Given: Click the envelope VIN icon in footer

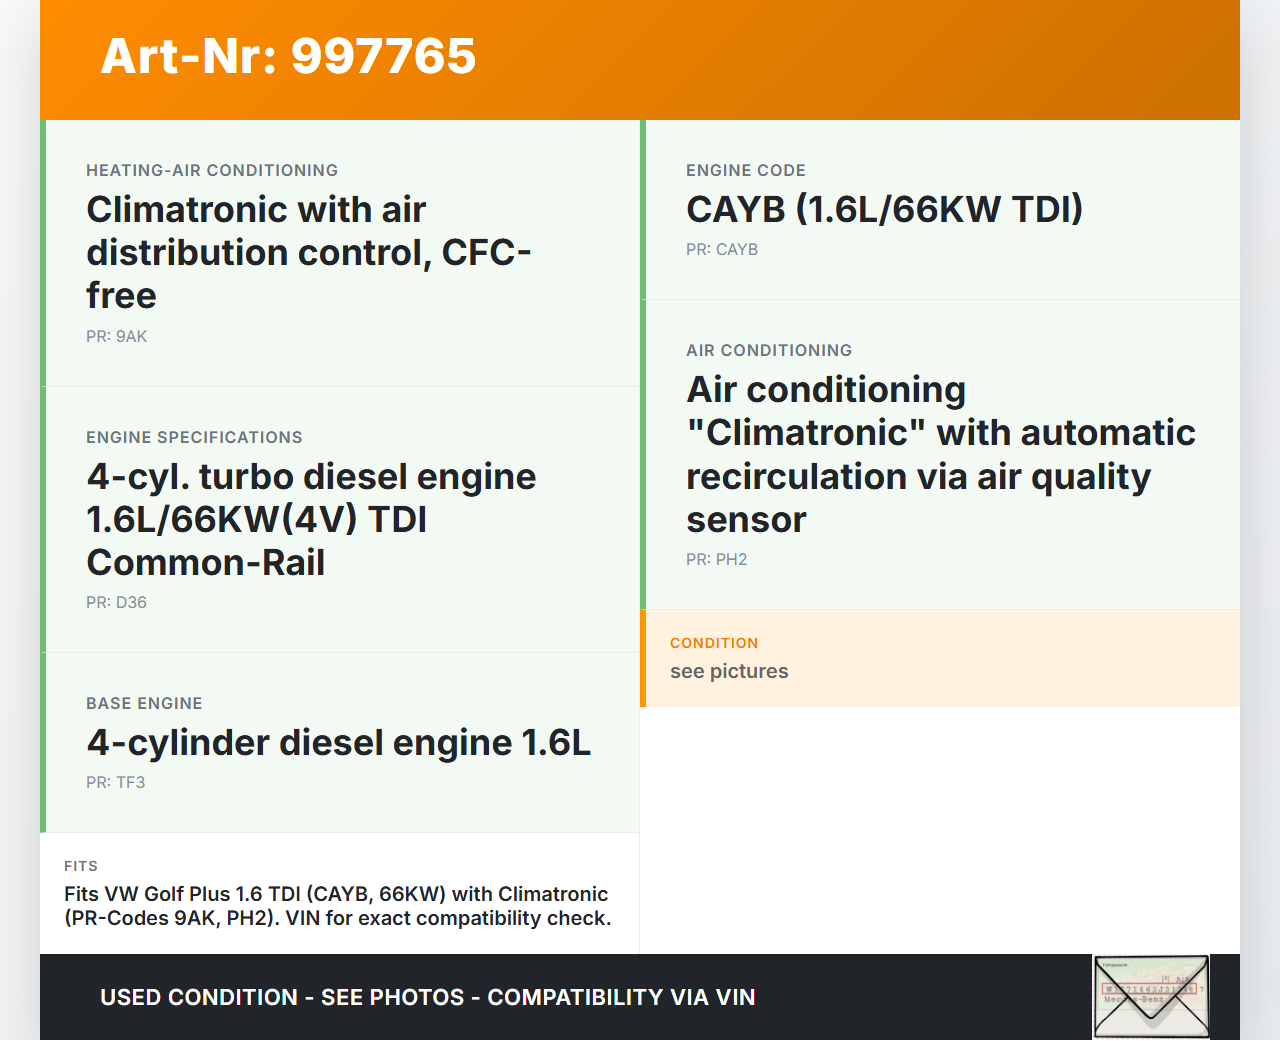Looking at the screenshot, I should [1151, 996].
